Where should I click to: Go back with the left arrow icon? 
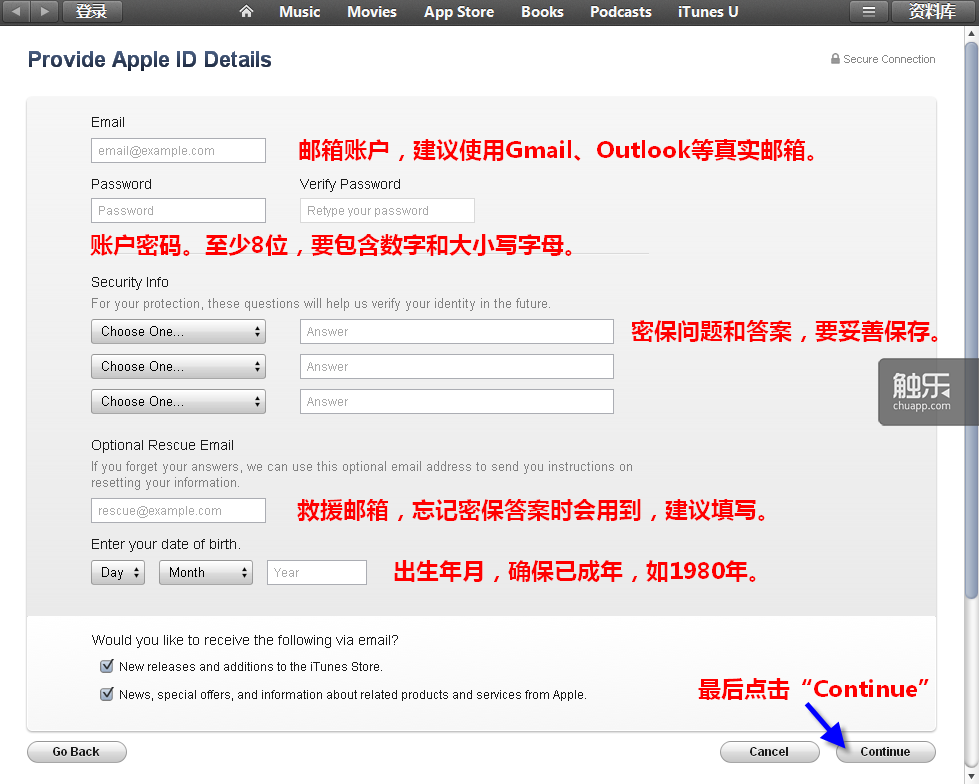coord(16,11)
